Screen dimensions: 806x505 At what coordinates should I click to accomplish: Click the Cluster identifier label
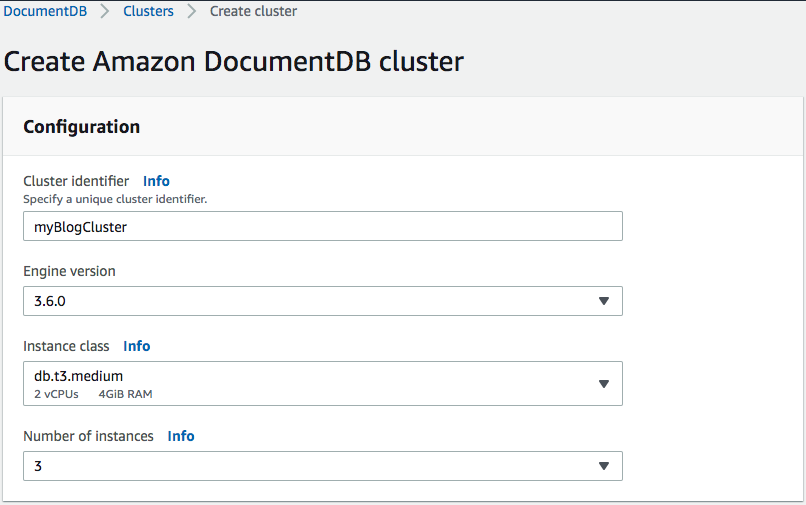(x=76, y=181)
